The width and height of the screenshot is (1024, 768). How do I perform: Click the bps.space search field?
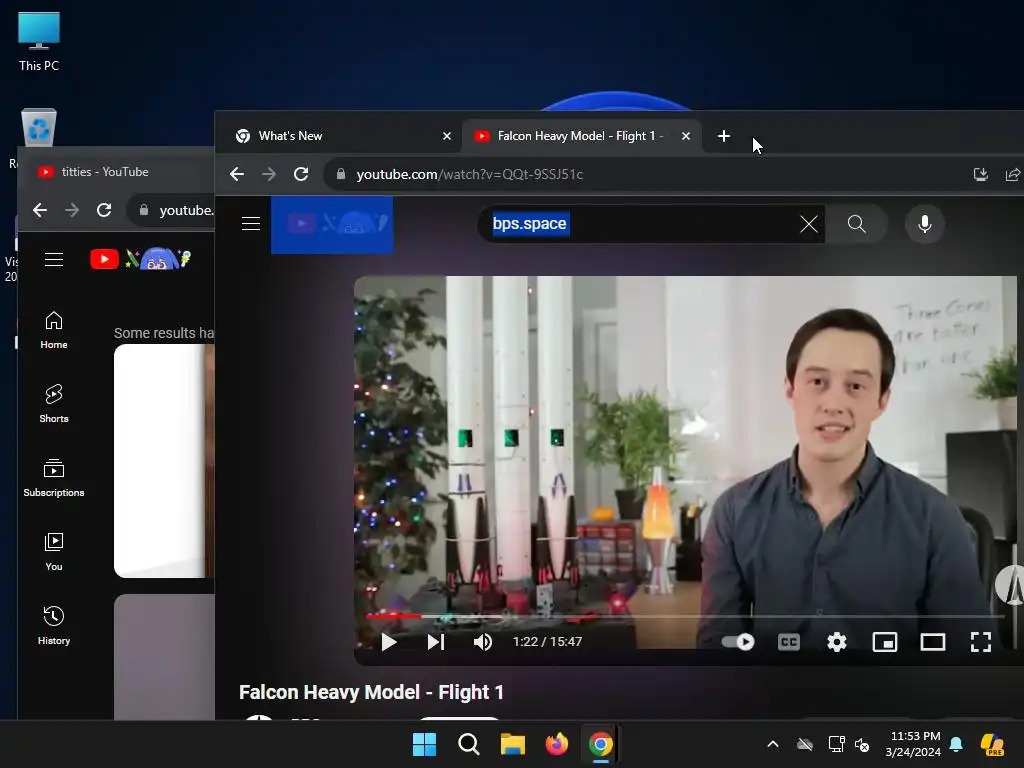point(640,224)
